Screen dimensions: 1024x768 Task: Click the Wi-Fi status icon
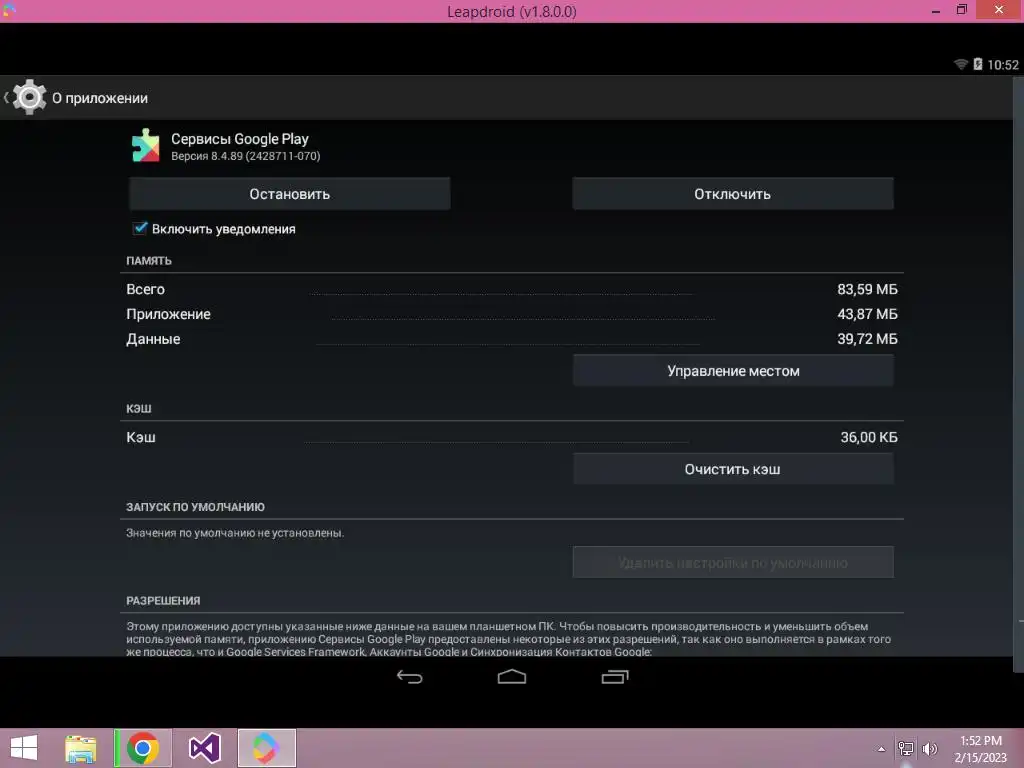coord(961,64)
